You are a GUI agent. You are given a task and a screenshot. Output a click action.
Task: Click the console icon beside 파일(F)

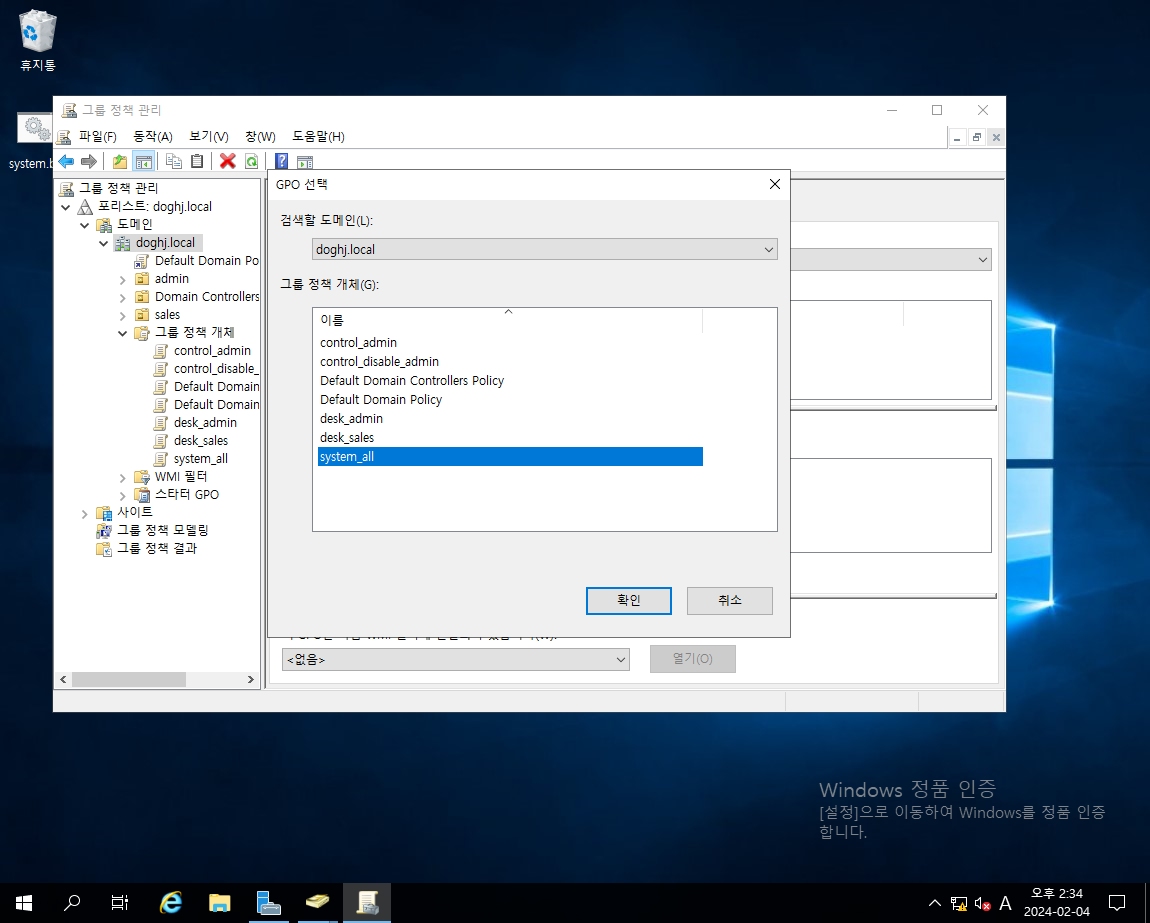coord(65,136)
